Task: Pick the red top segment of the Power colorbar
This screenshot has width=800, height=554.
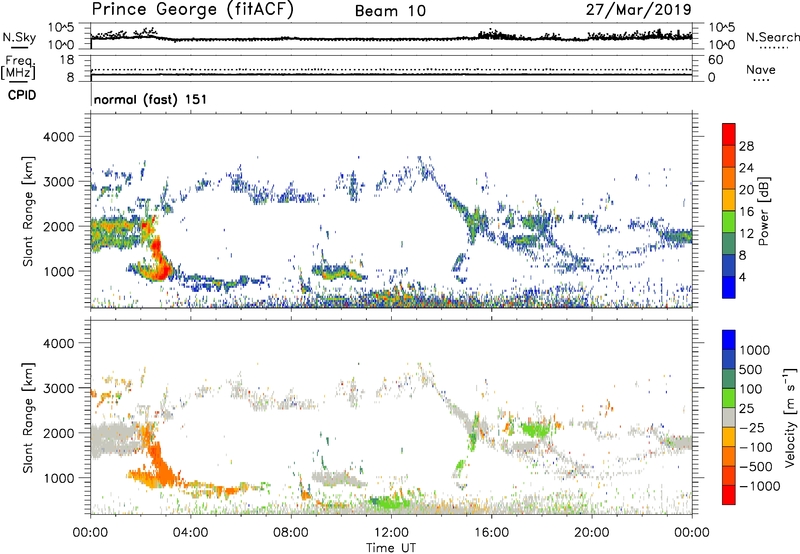Action: pyautogui.click(x=729, y=134)
